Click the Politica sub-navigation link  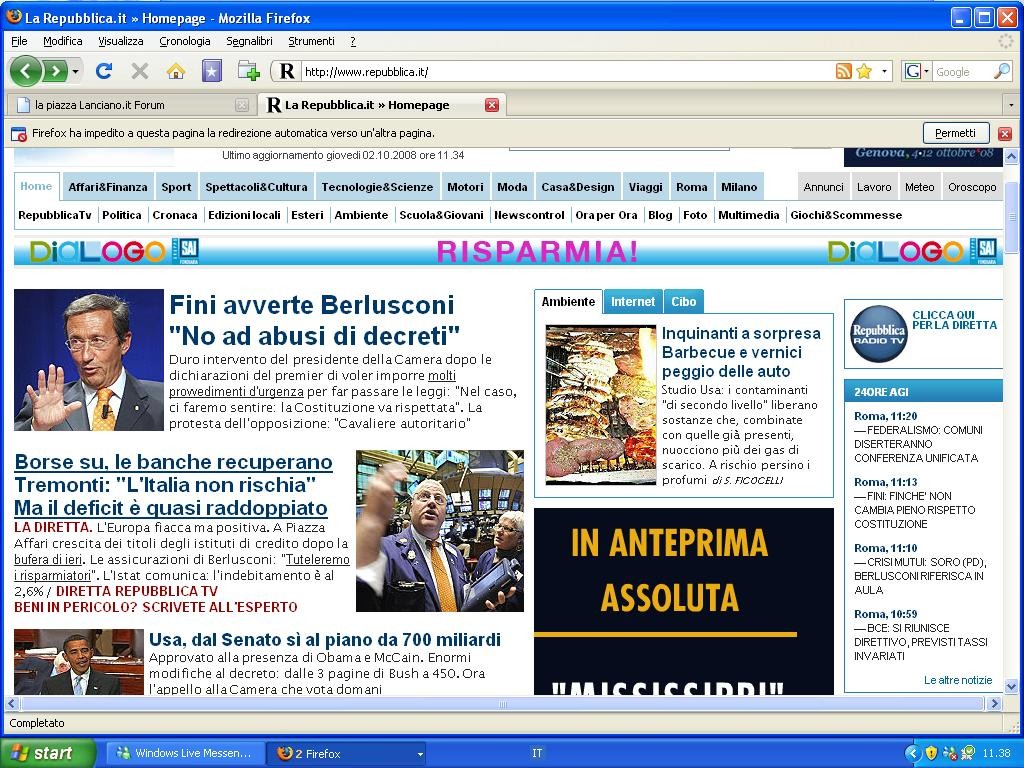[122, 215]
